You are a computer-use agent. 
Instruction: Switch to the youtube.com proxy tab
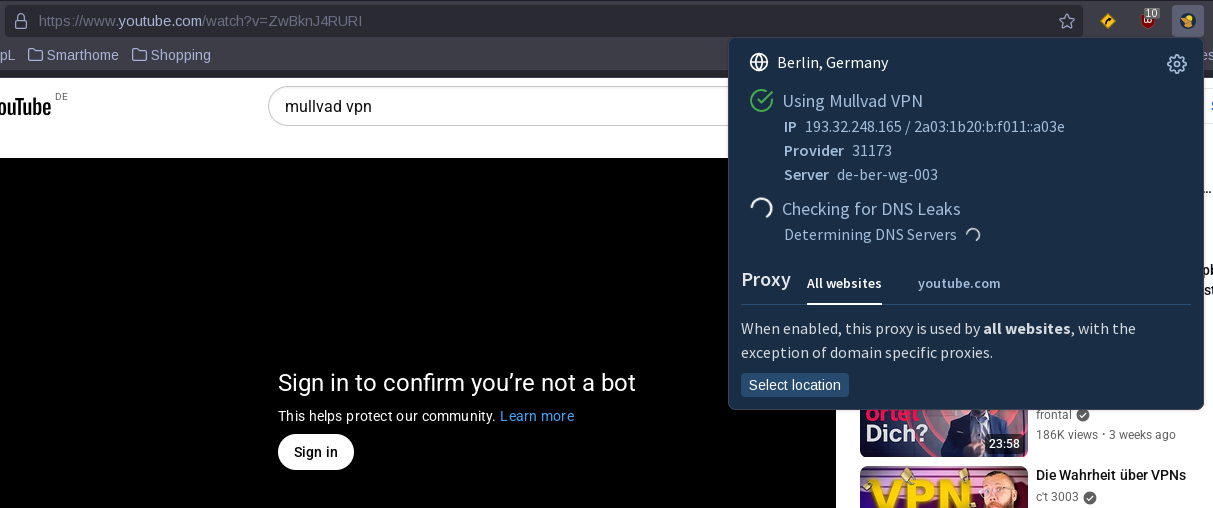(958, 283)
